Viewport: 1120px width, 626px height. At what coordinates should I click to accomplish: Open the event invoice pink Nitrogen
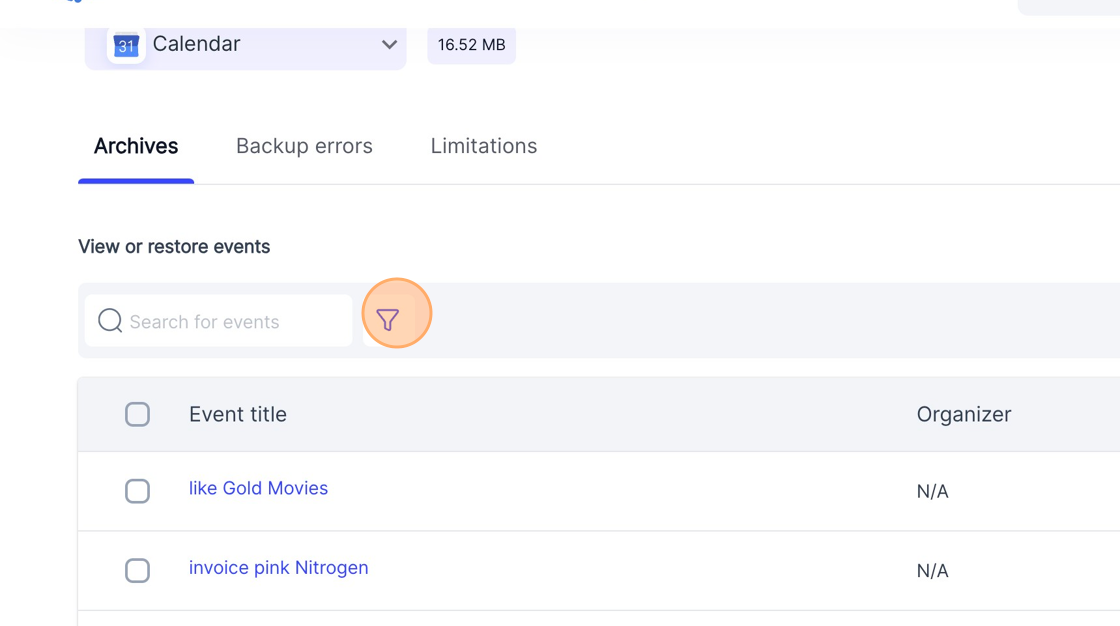click(x=278, y=567)
